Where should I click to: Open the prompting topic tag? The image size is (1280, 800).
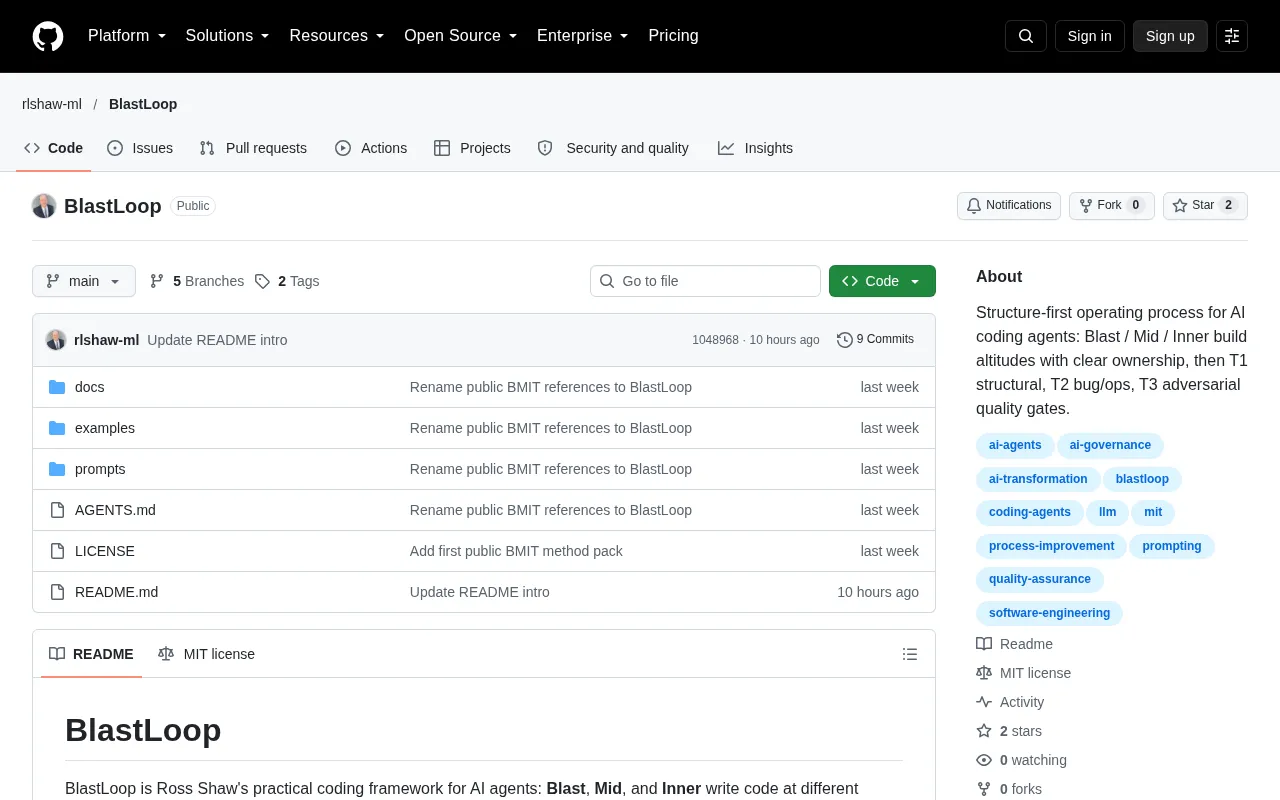tap(1172, 546)
